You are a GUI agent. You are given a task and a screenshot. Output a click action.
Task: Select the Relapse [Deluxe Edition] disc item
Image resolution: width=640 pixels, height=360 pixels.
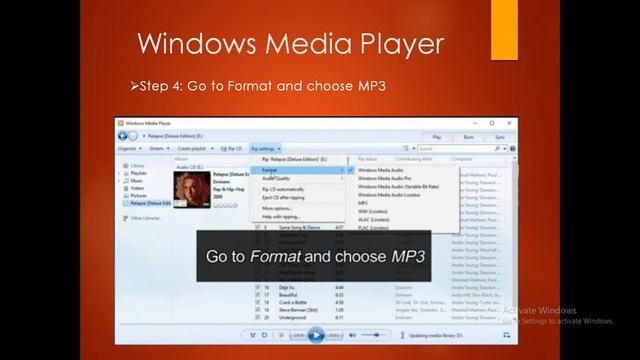point(147,203)
